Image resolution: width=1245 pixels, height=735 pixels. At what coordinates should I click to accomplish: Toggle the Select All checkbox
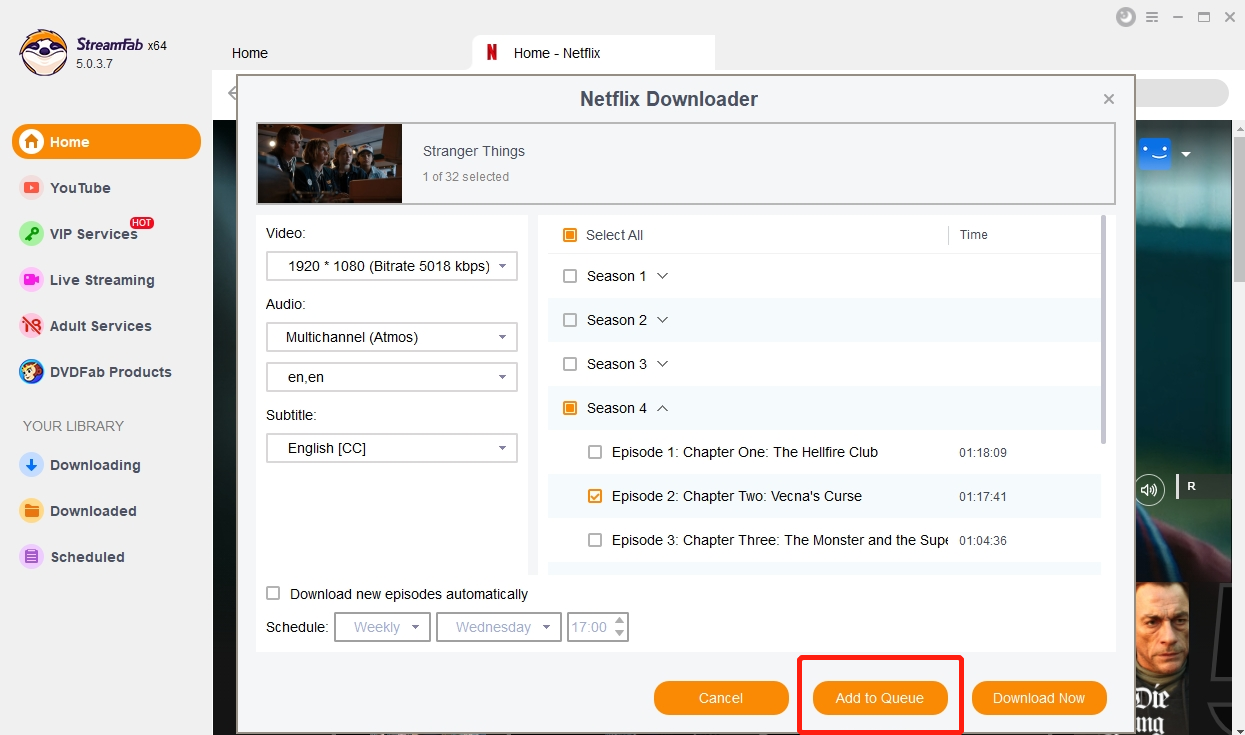pos(570,235)
